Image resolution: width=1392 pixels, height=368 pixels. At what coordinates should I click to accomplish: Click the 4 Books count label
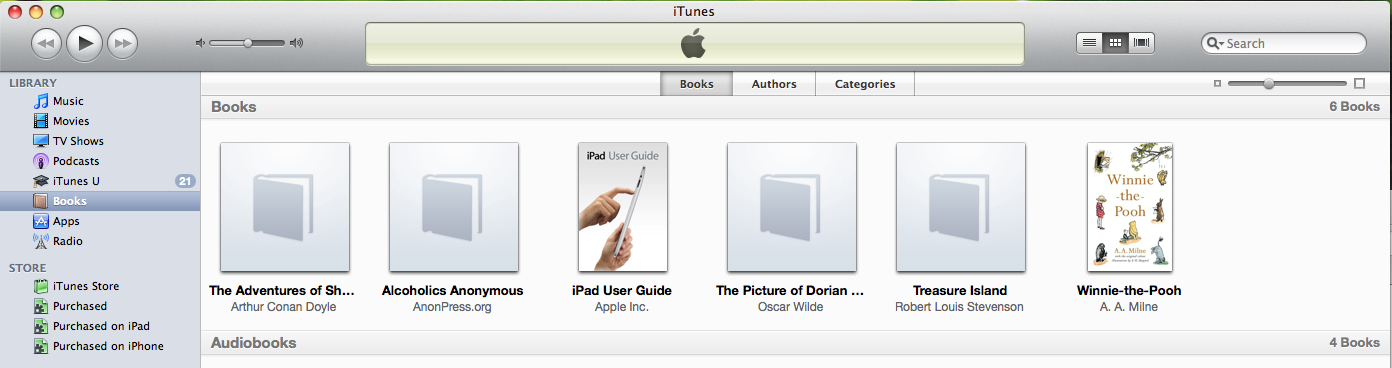(1354, 343)
